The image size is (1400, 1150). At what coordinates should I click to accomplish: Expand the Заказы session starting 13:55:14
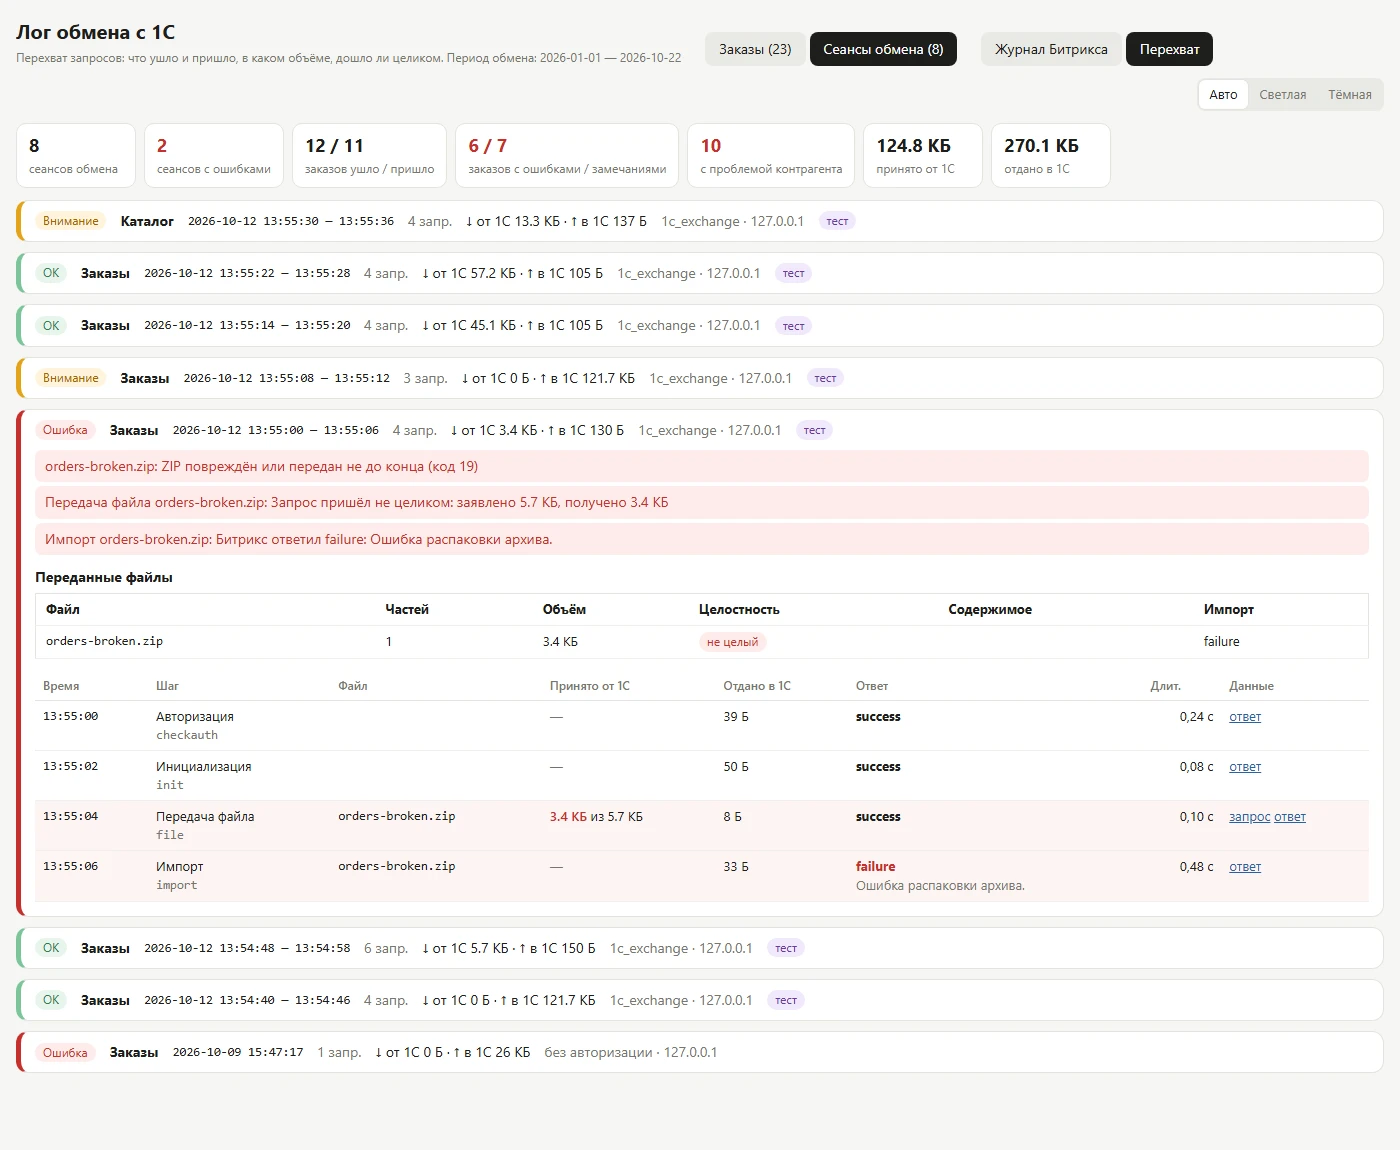(x=700, y=326)
